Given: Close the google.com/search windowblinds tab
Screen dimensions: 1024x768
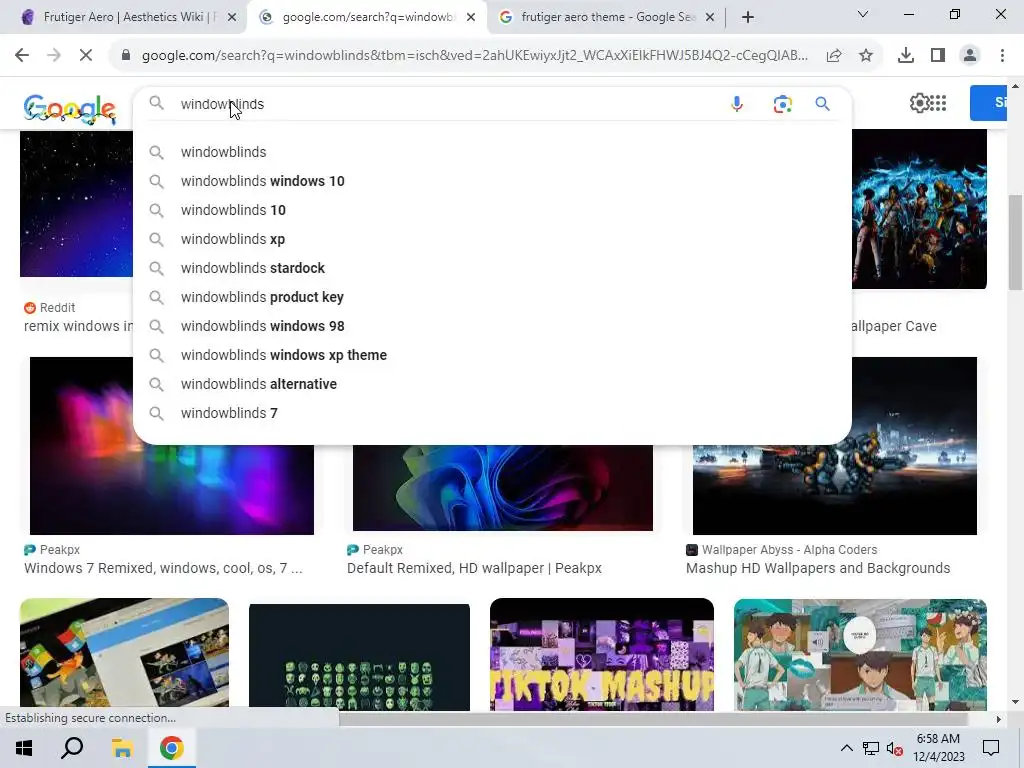Looking at the screenshot, I should click(471, 18).
